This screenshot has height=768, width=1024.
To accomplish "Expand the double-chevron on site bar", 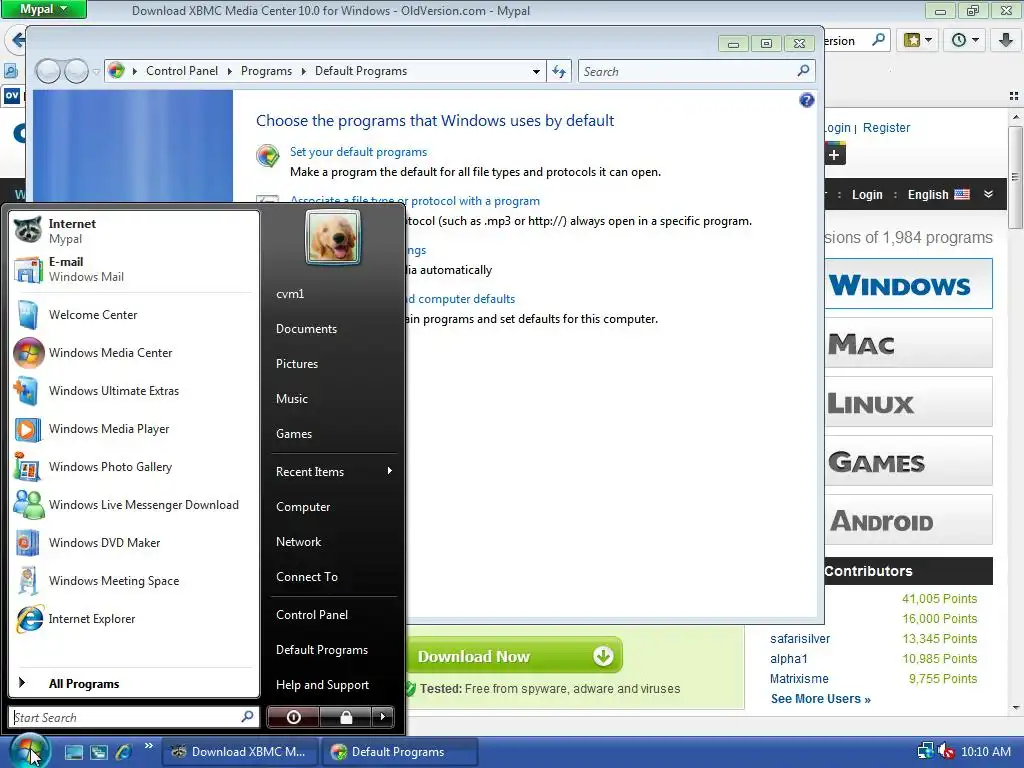I will tap(989, 195).
